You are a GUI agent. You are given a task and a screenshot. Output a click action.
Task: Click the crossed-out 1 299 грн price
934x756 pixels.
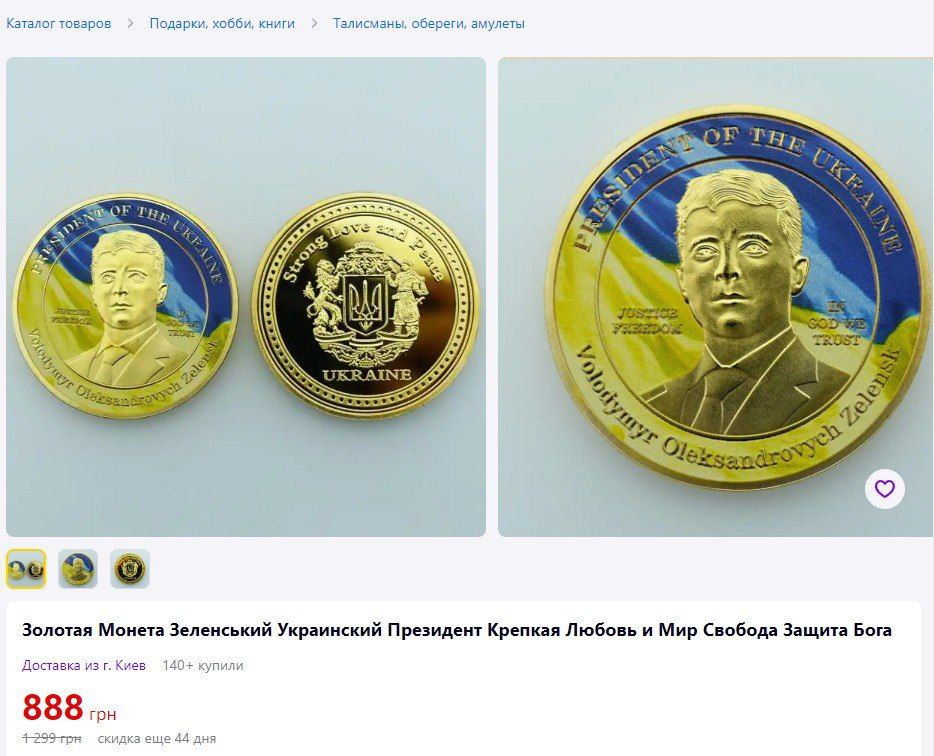[52, 739]
